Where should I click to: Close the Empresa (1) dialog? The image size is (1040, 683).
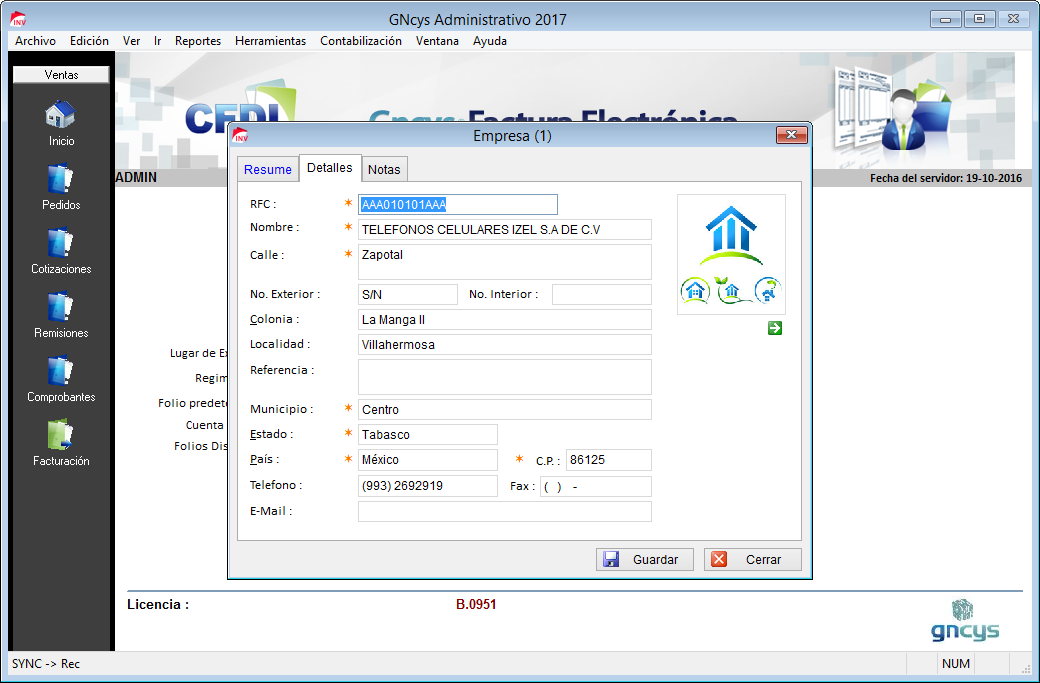(791, 135)
